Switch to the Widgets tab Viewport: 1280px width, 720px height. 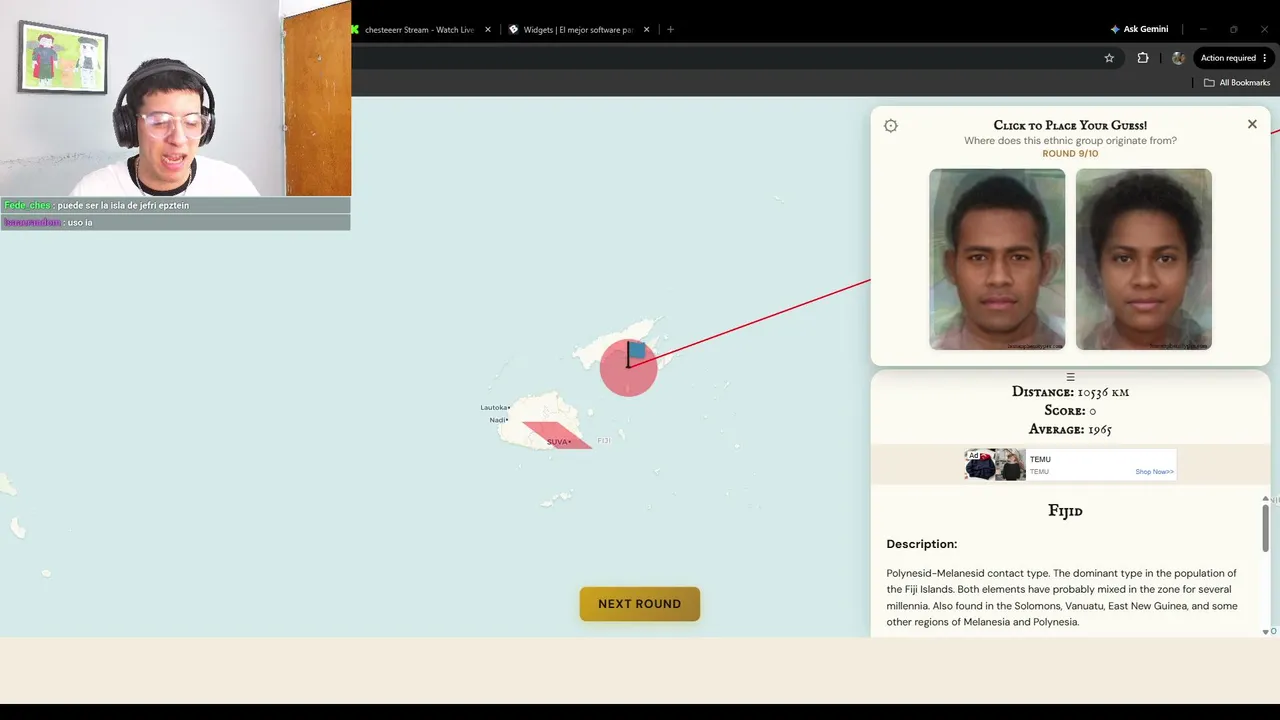tap(578, 30)
